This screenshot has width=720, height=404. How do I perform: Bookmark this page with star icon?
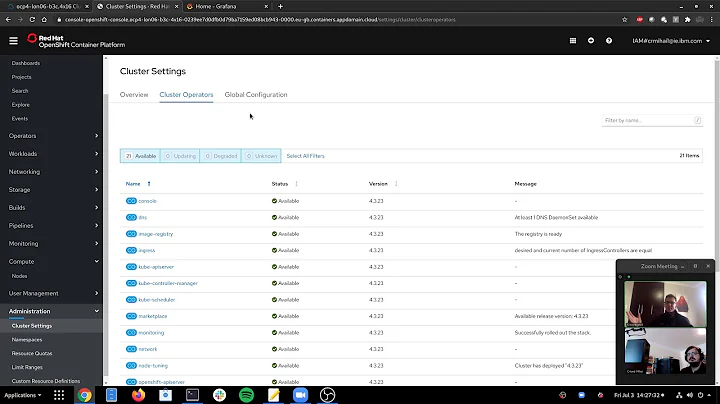tap(624, 20)
